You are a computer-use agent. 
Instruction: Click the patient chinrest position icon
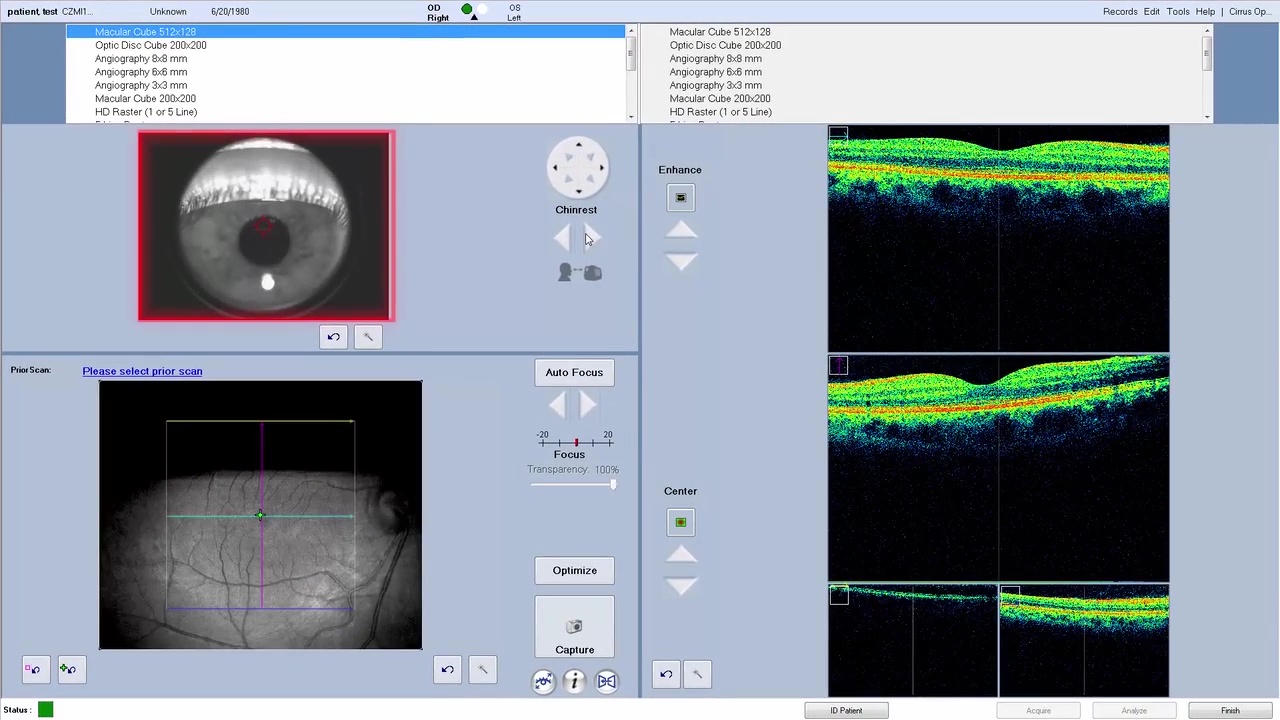click(x=579, y=272)
